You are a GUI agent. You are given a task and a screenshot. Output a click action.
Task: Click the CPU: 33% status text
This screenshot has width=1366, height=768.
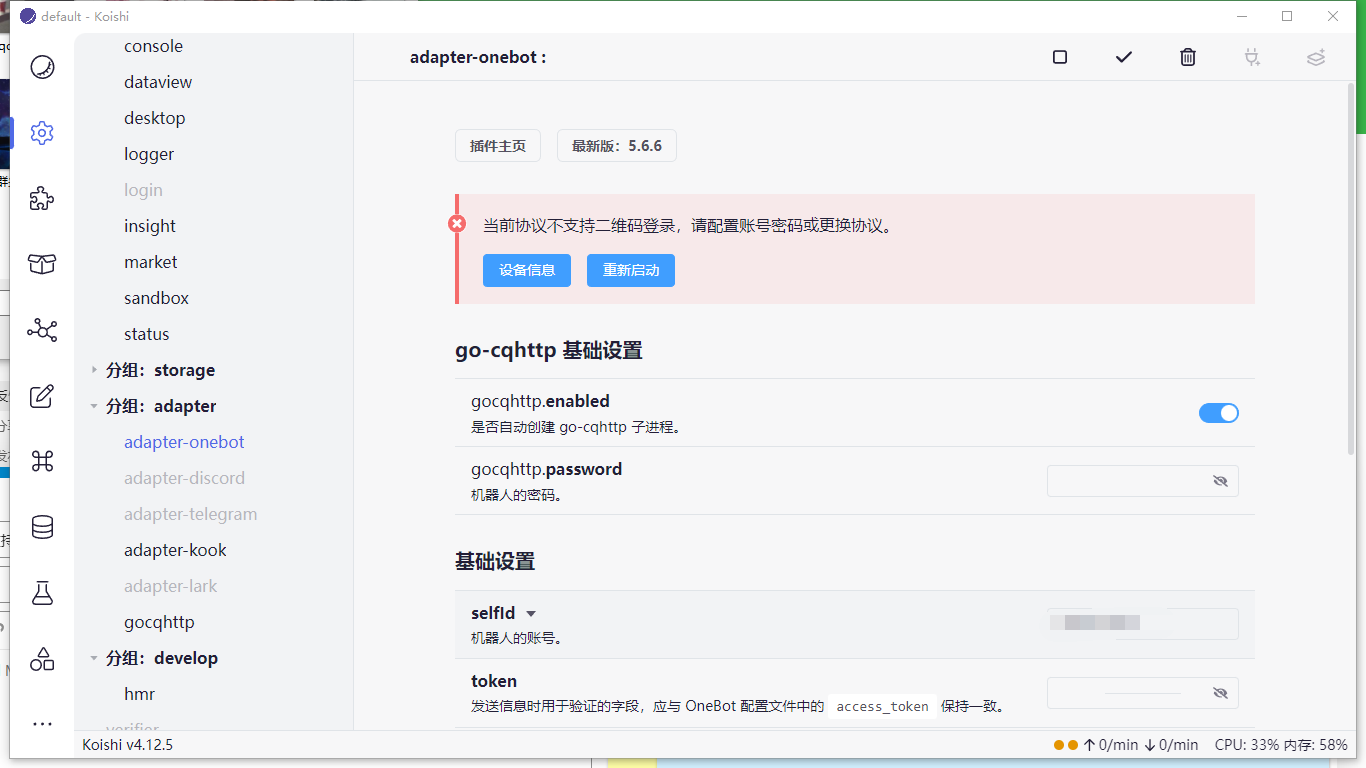[x=1247, y=745]
